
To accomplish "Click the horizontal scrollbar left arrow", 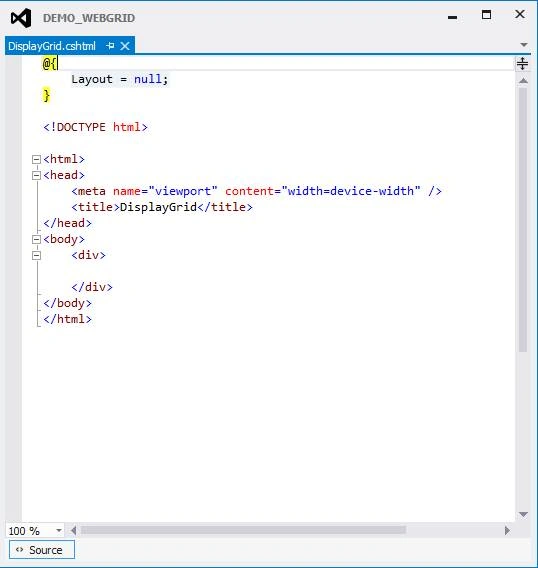I will pyautogui.click(x=74, y=531).
